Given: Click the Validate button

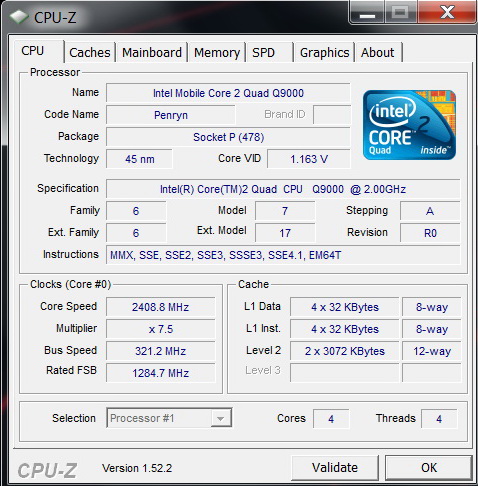Looking at the screenshot, I should 335,468.
